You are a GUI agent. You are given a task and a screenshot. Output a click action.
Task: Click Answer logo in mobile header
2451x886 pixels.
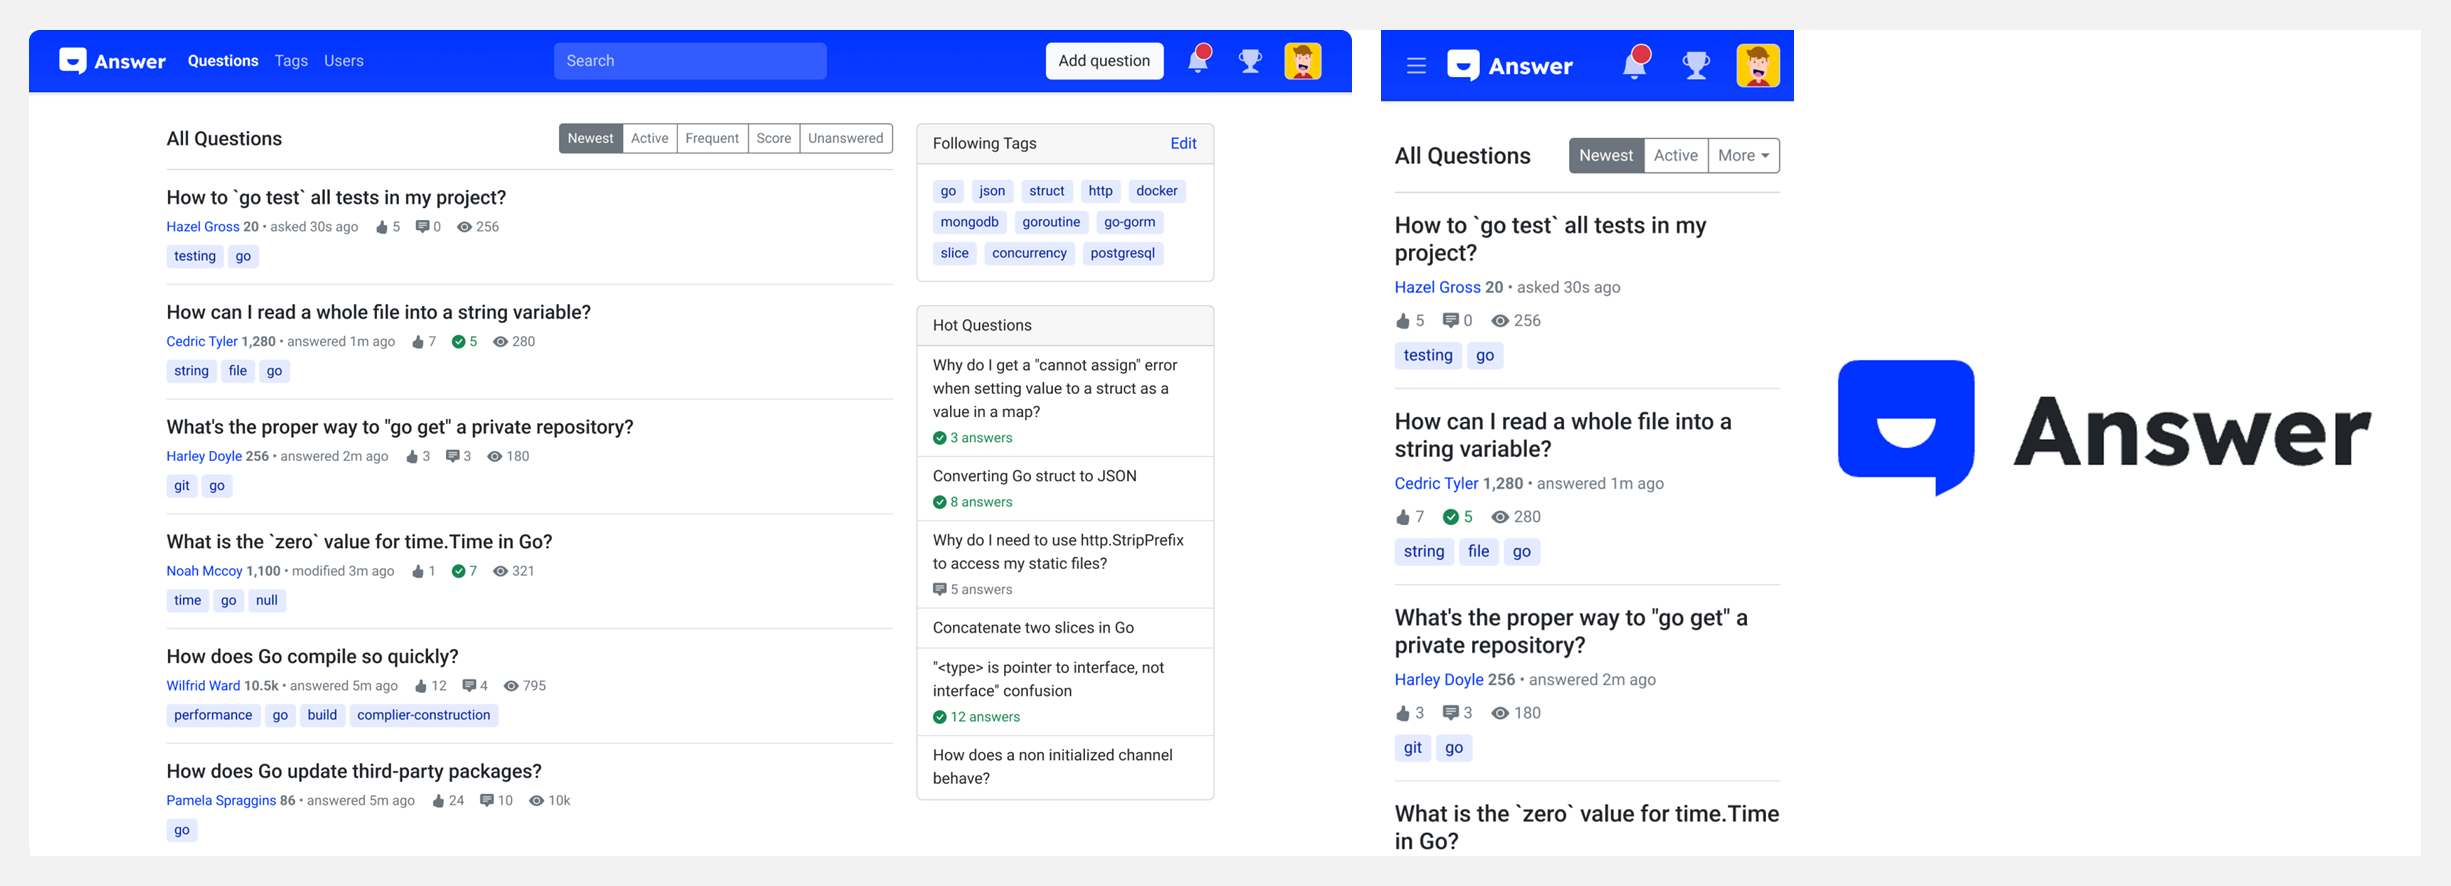1510,66
